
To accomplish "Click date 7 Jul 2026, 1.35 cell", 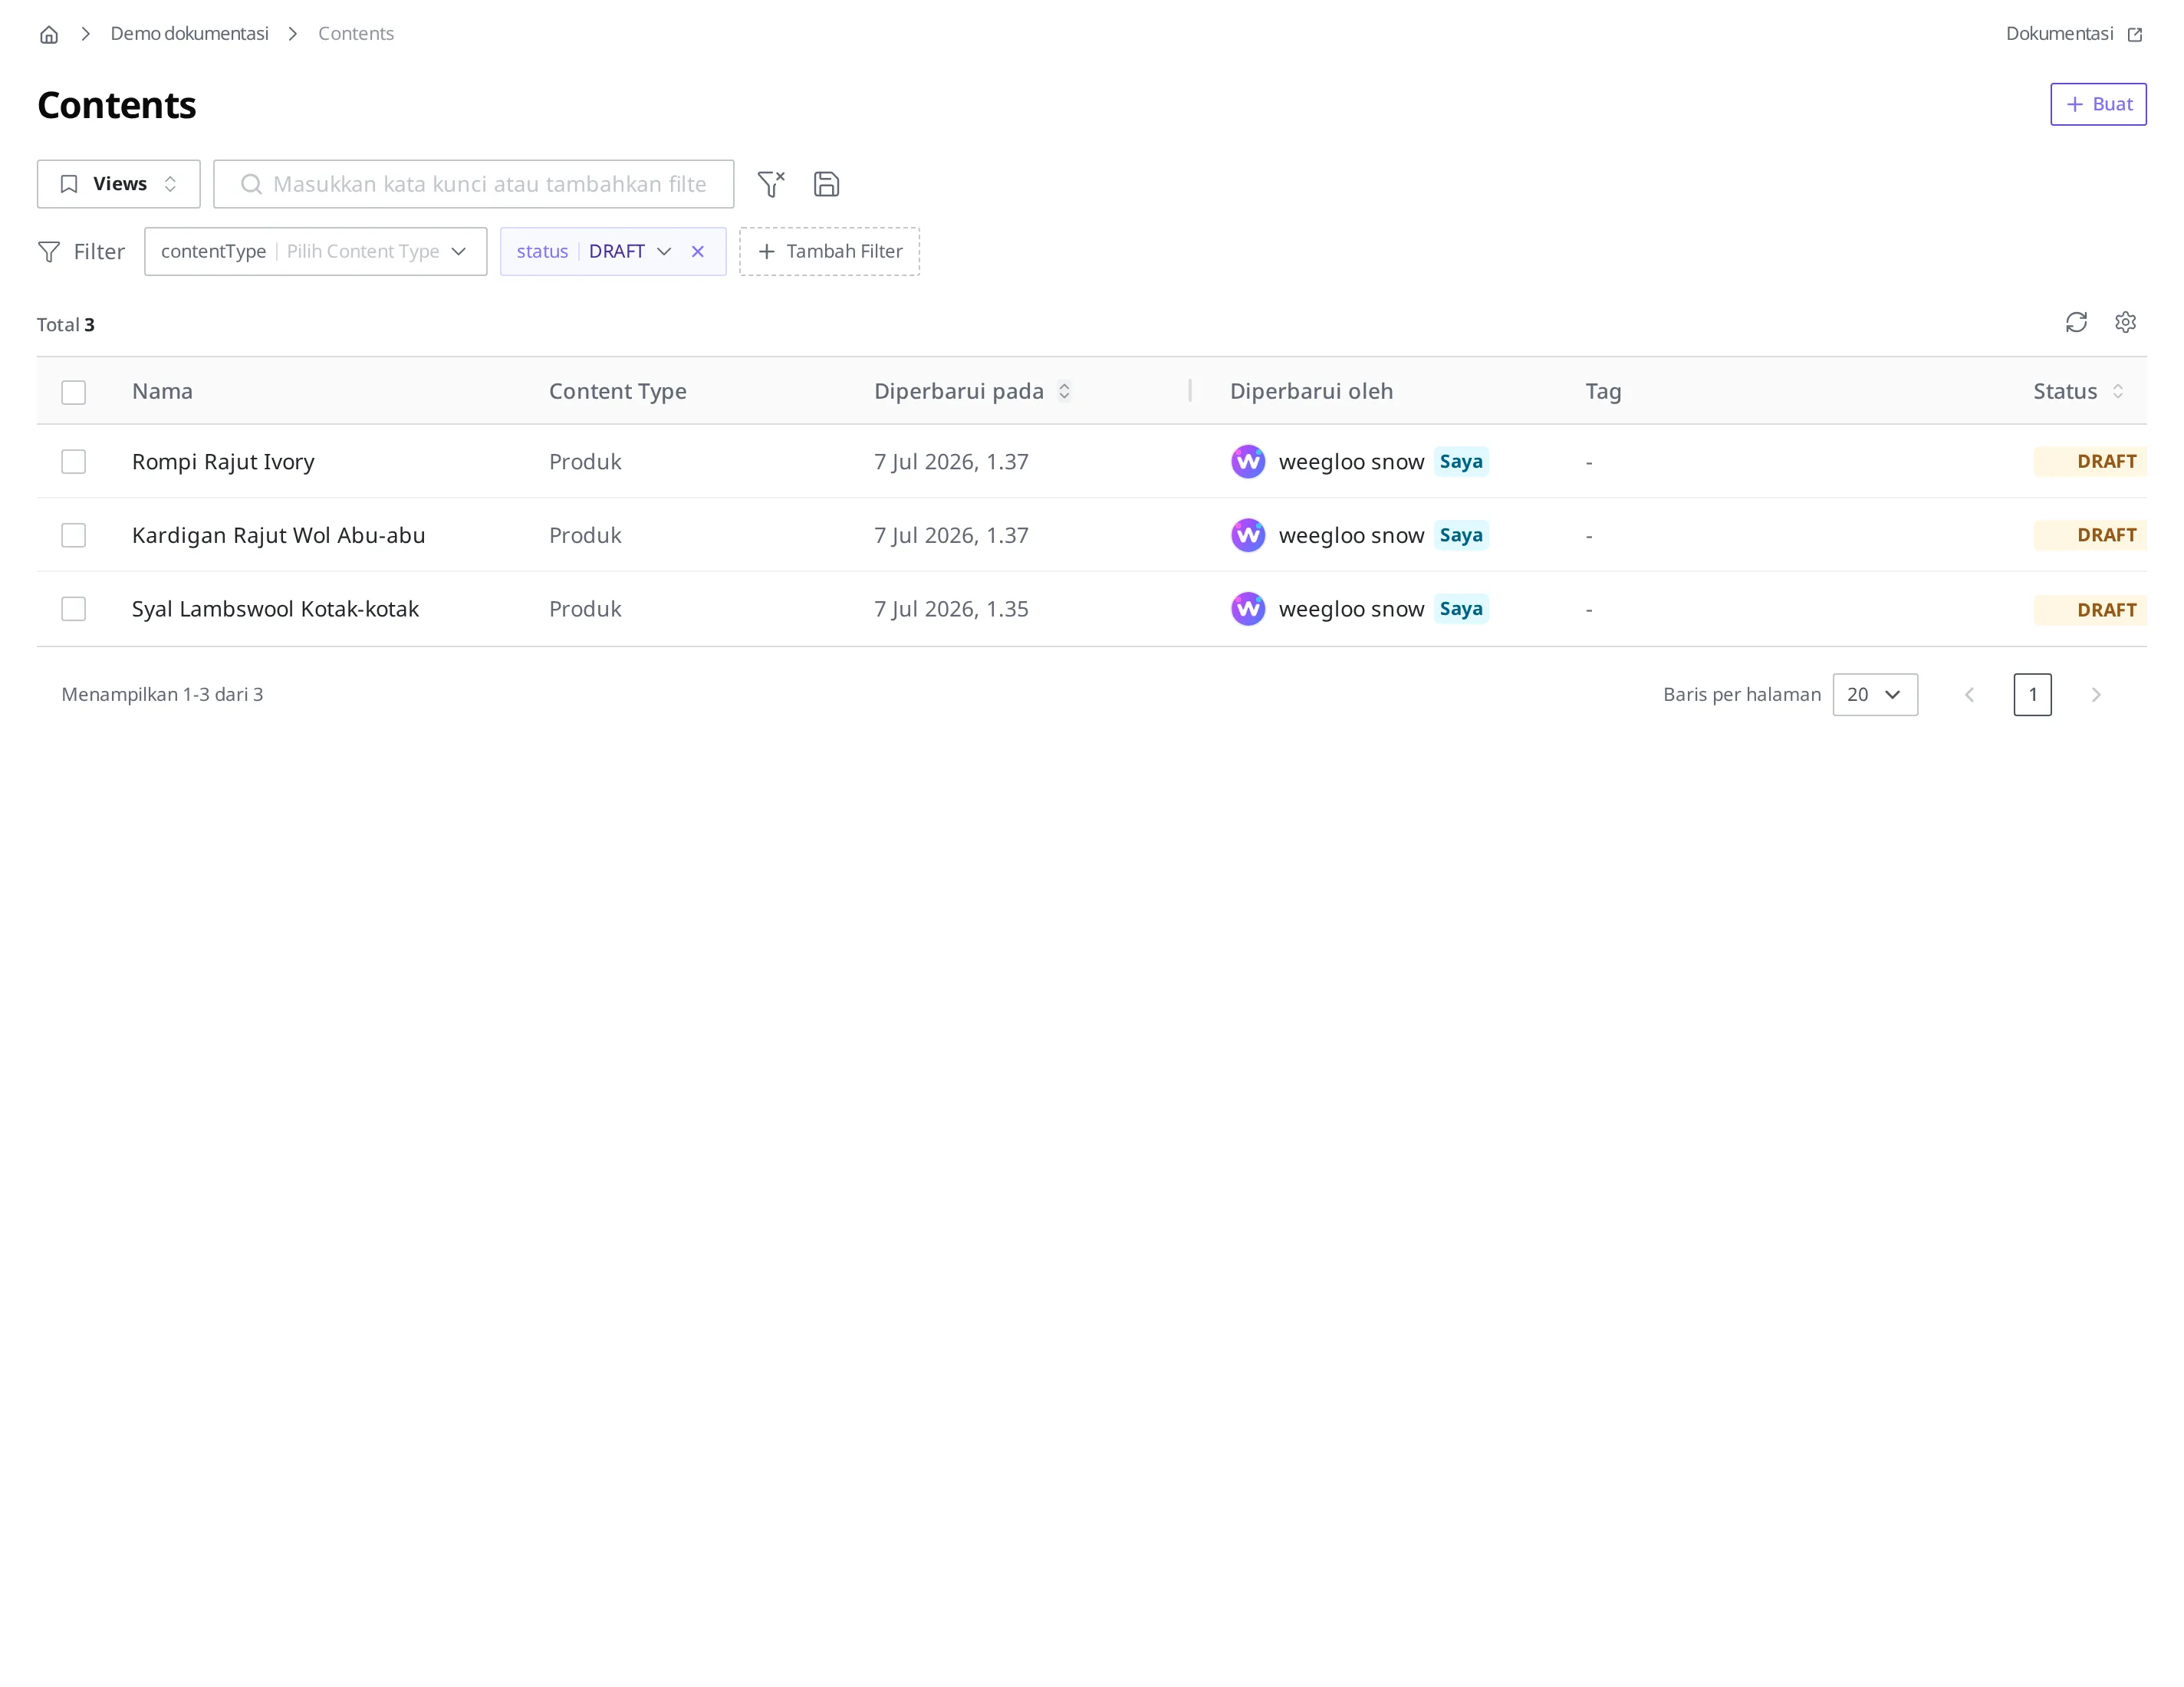I will point(951,609).
